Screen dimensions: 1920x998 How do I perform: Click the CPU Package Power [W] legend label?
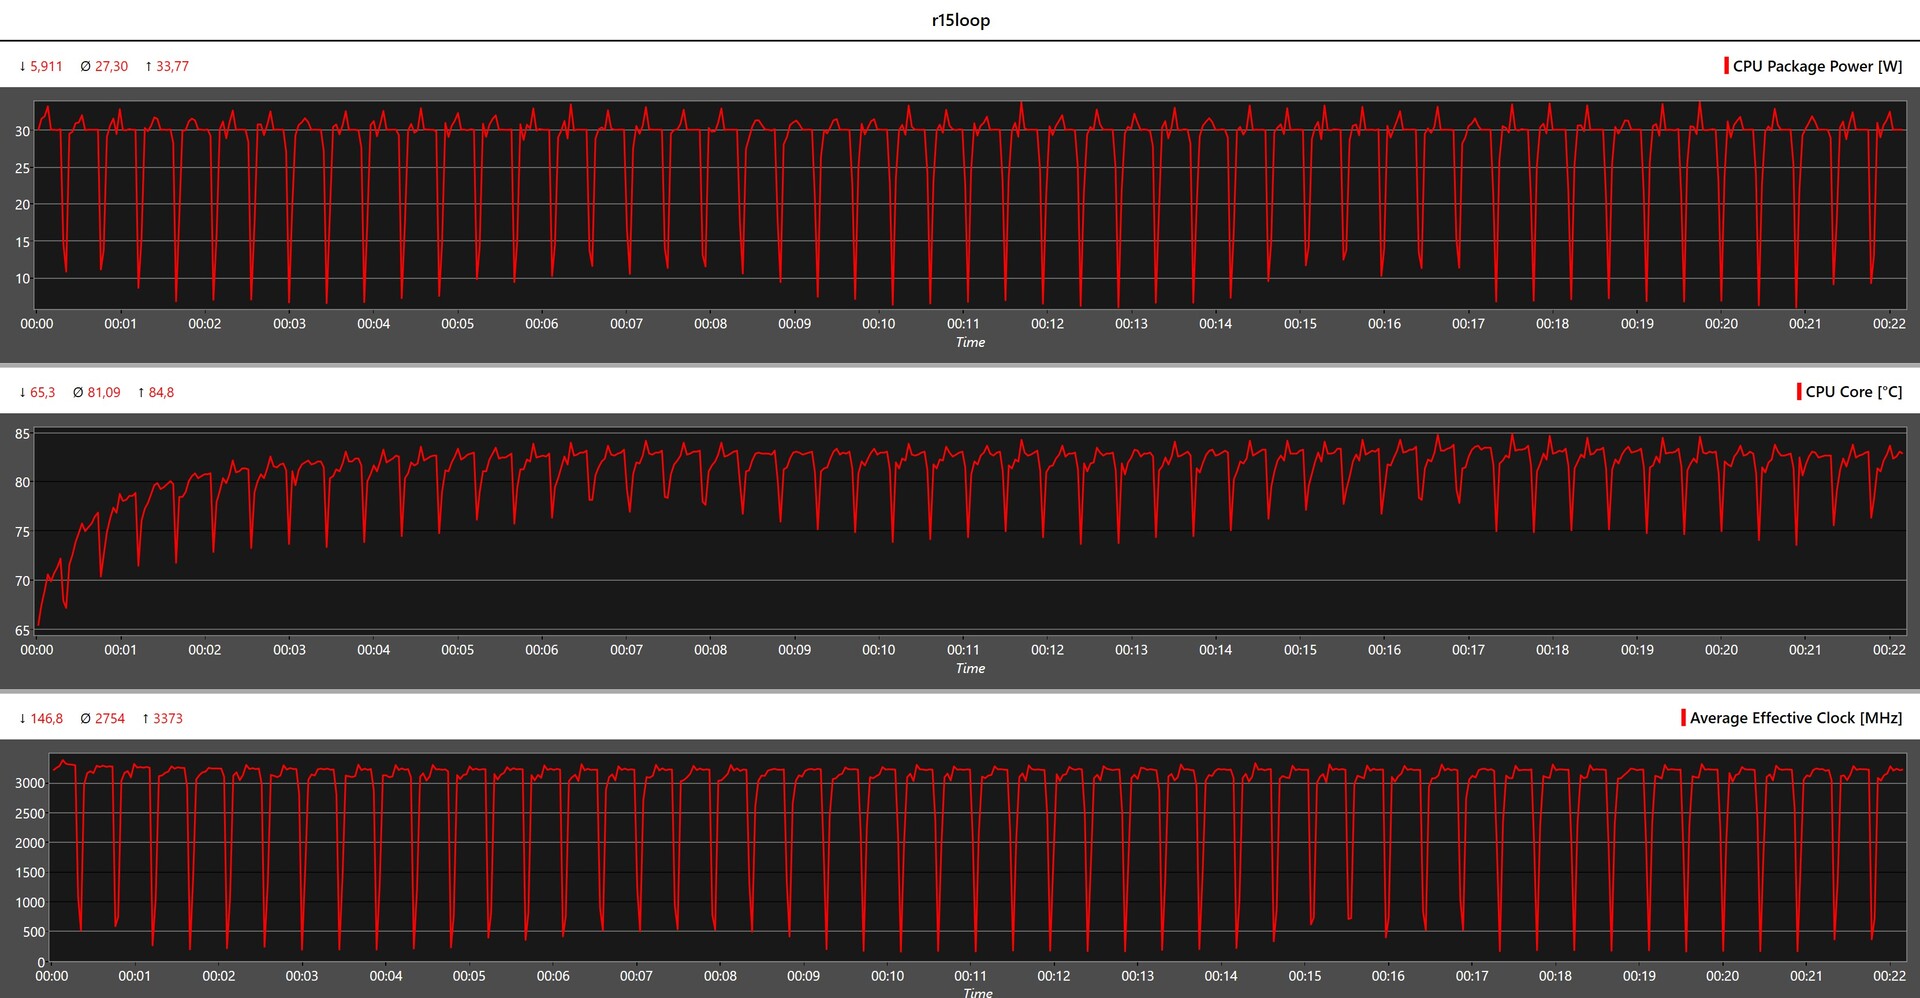1817,66
